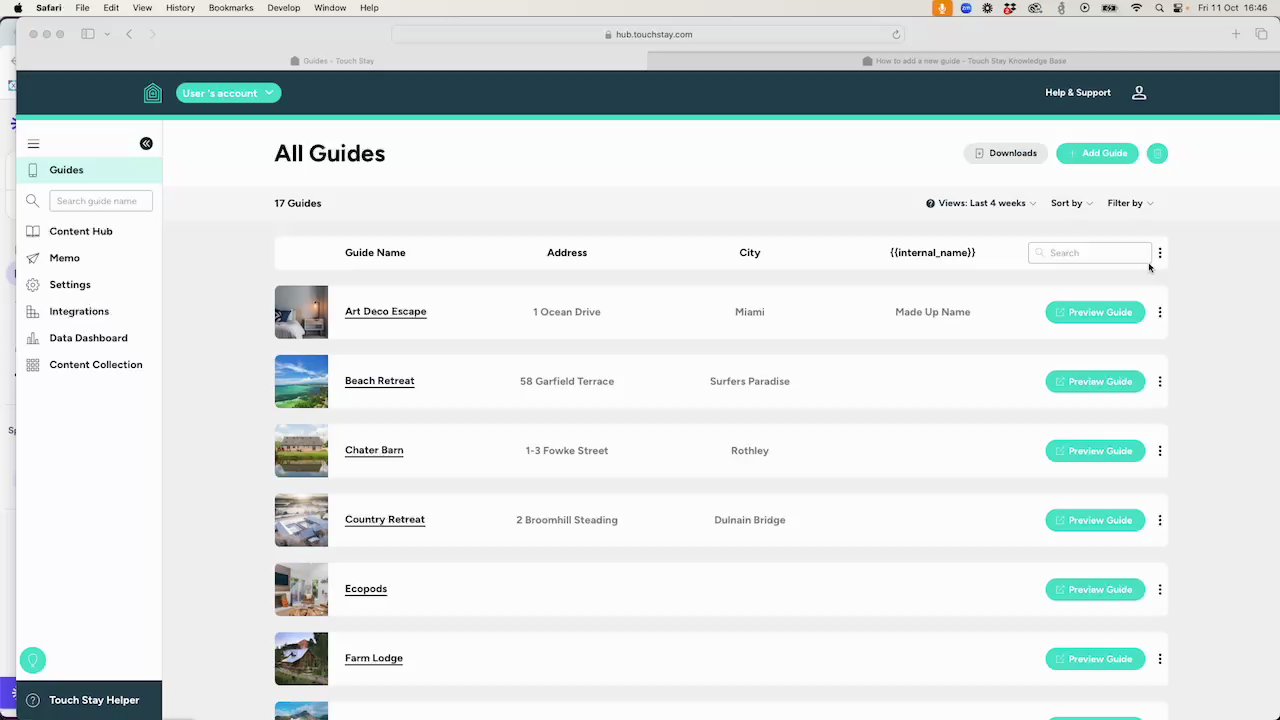Click the Content Hub book icon
This screenshot has height=720, width=1280.
point(33,231)
